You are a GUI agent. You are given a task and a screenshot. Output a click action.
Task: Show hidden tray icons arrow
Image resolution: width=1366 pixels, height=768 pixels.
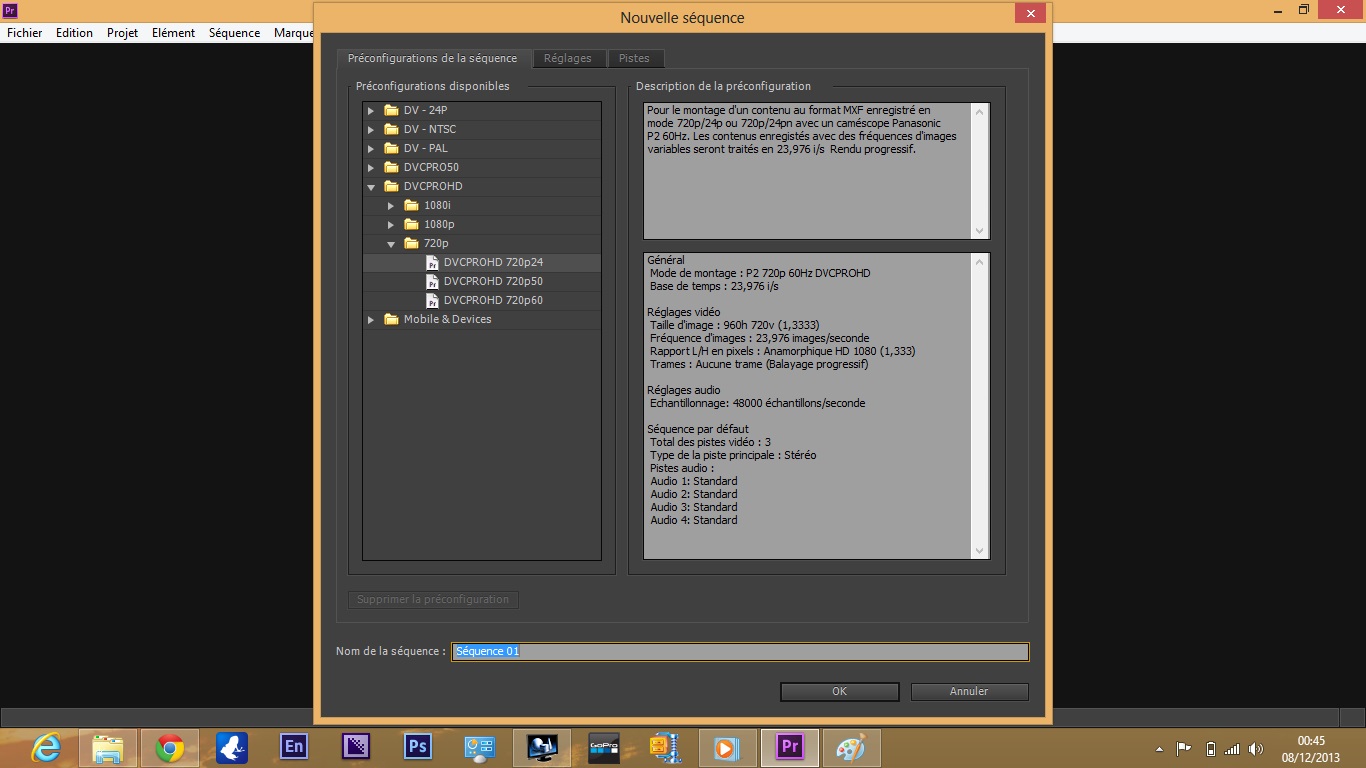pos(1160,749)
